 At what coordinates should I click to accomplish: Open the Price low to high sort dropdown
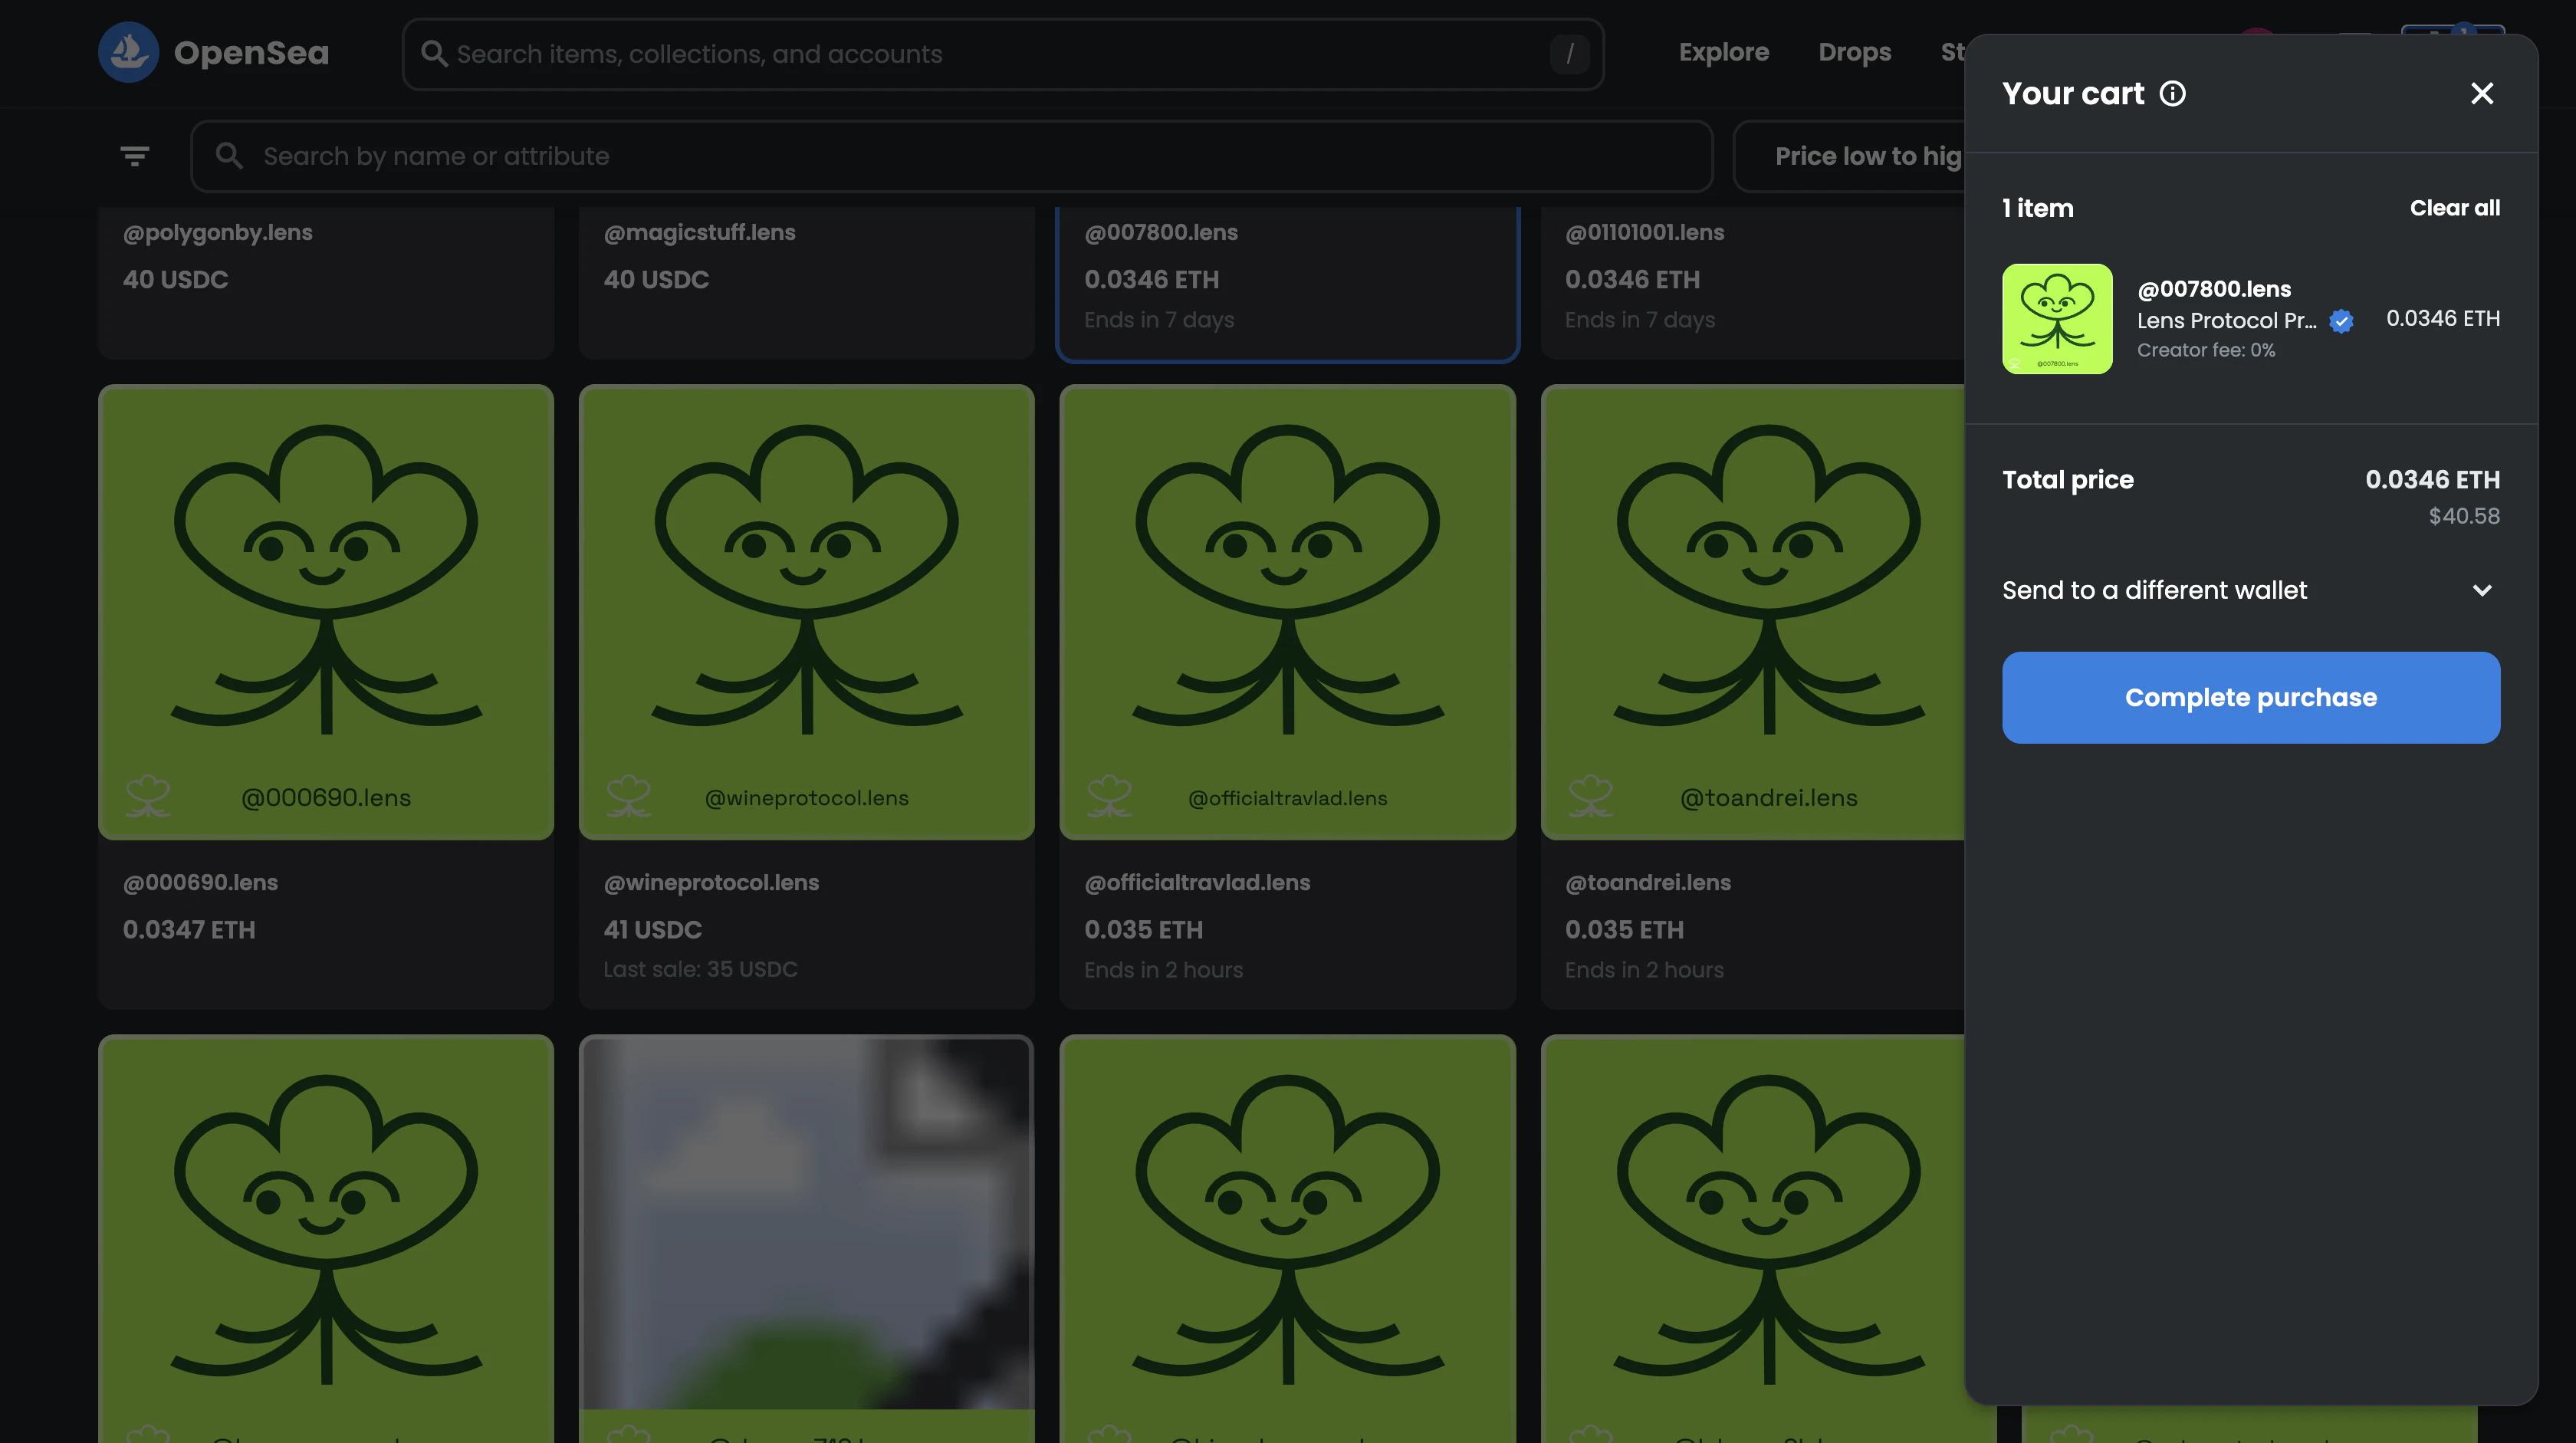tap(1850, 156)
